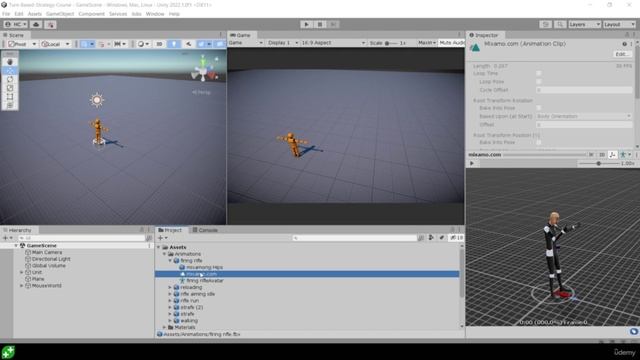The width and height of the screenshot is (640, 360).
Task: Expand the Unit object in Hierarchy
Action: [x=22, y=272]
